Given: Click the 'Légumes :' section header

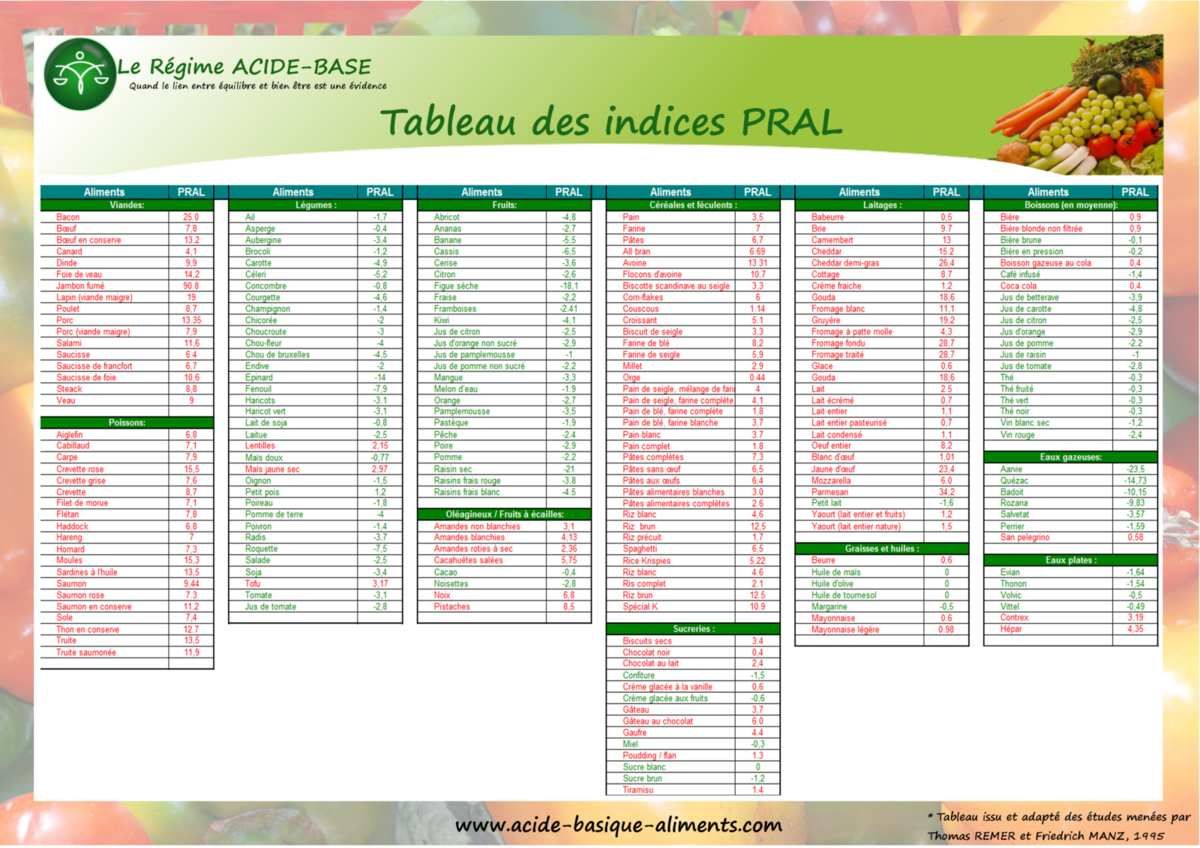Looking at the screenshot, I should pos(316,205).
